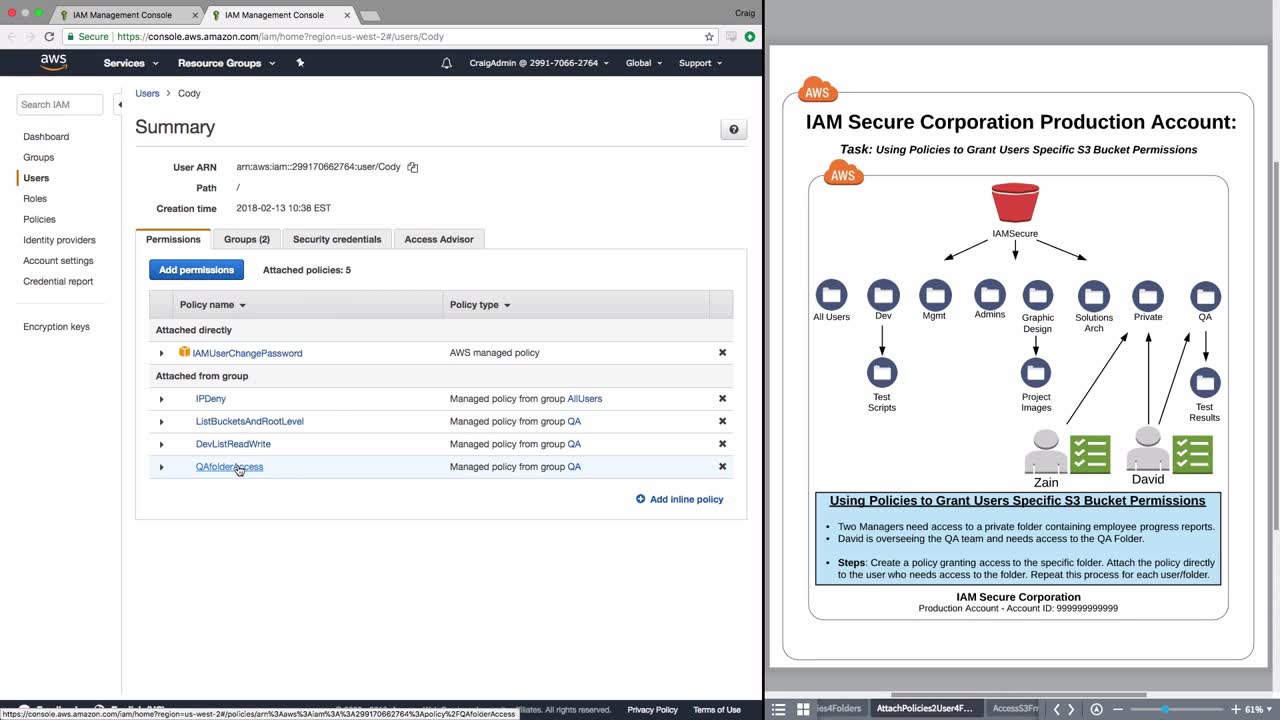Remove ListBucketsAndRootLevel policy with X
This screenshot has width=1280, height=720.
click(x=722, y=421)
